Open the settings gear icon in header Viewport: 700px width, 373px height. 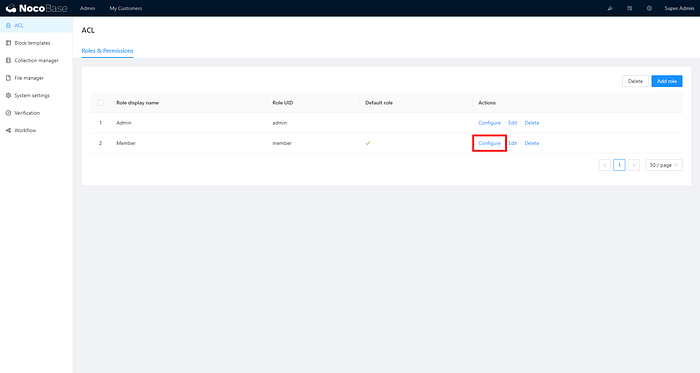[649, 8]
